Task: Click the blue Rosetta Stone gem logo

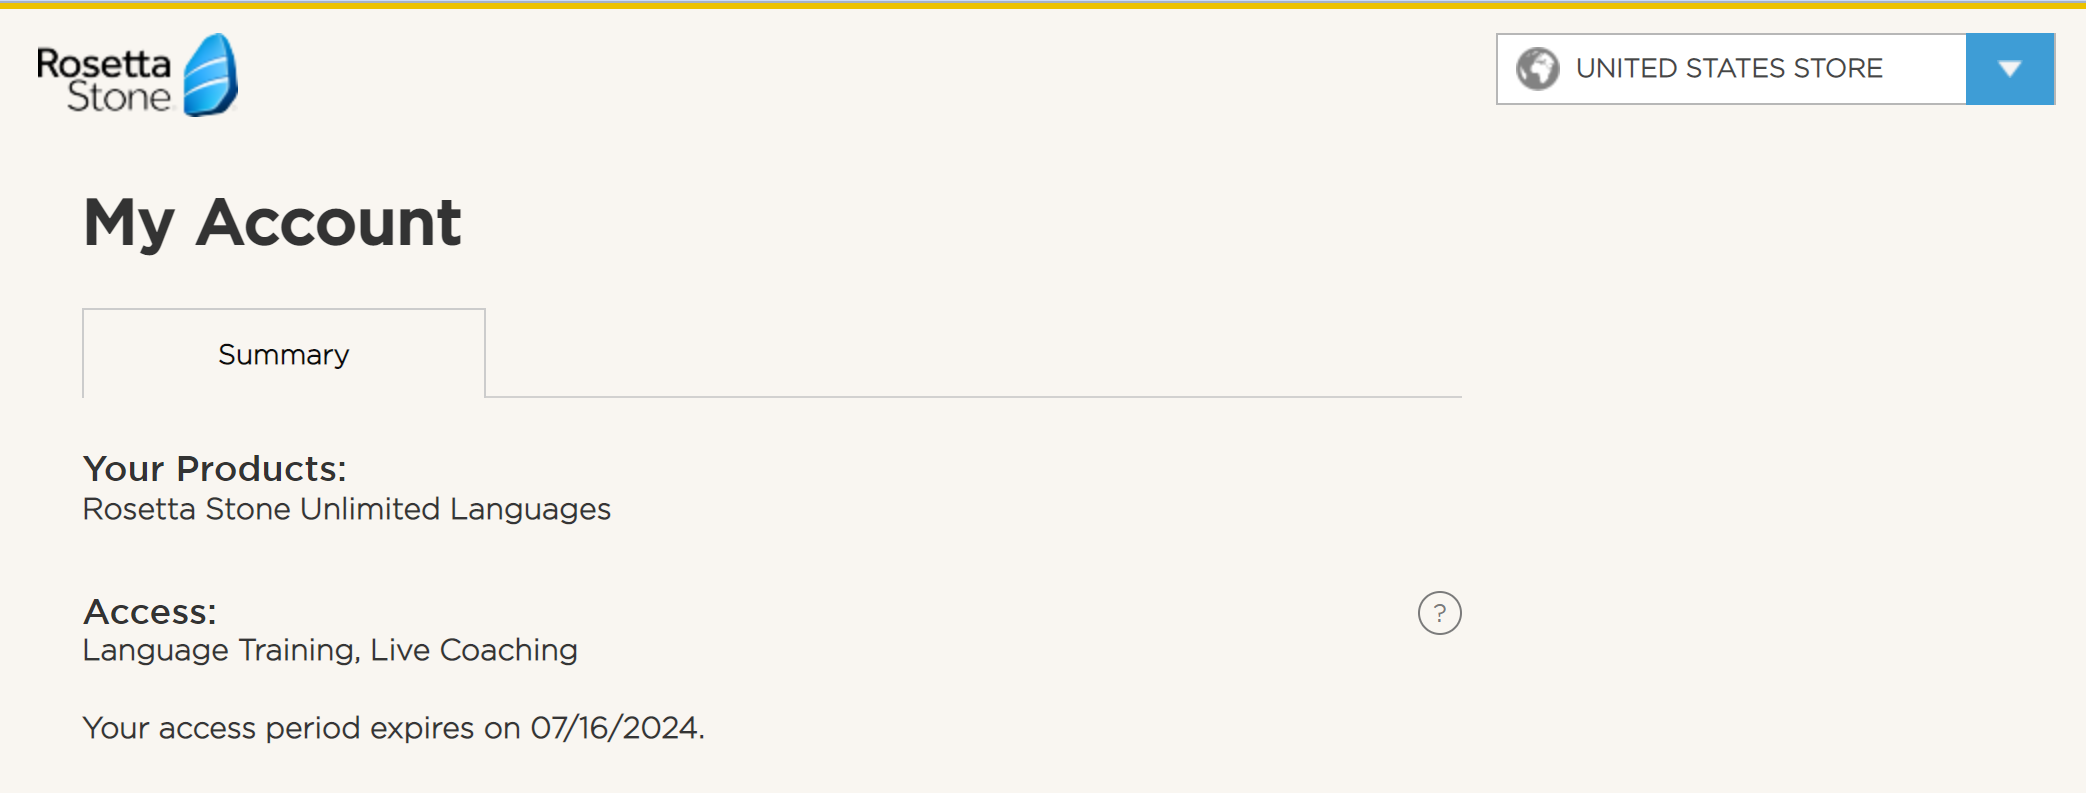Action: coord(211,75)
